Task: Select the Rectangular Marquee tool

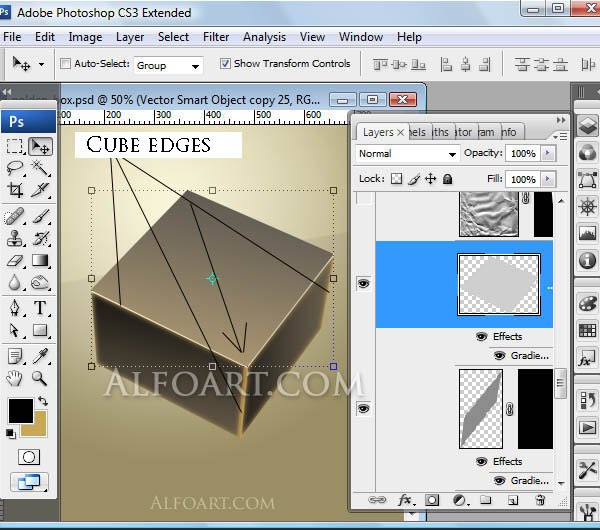Action: pos(15,147)
